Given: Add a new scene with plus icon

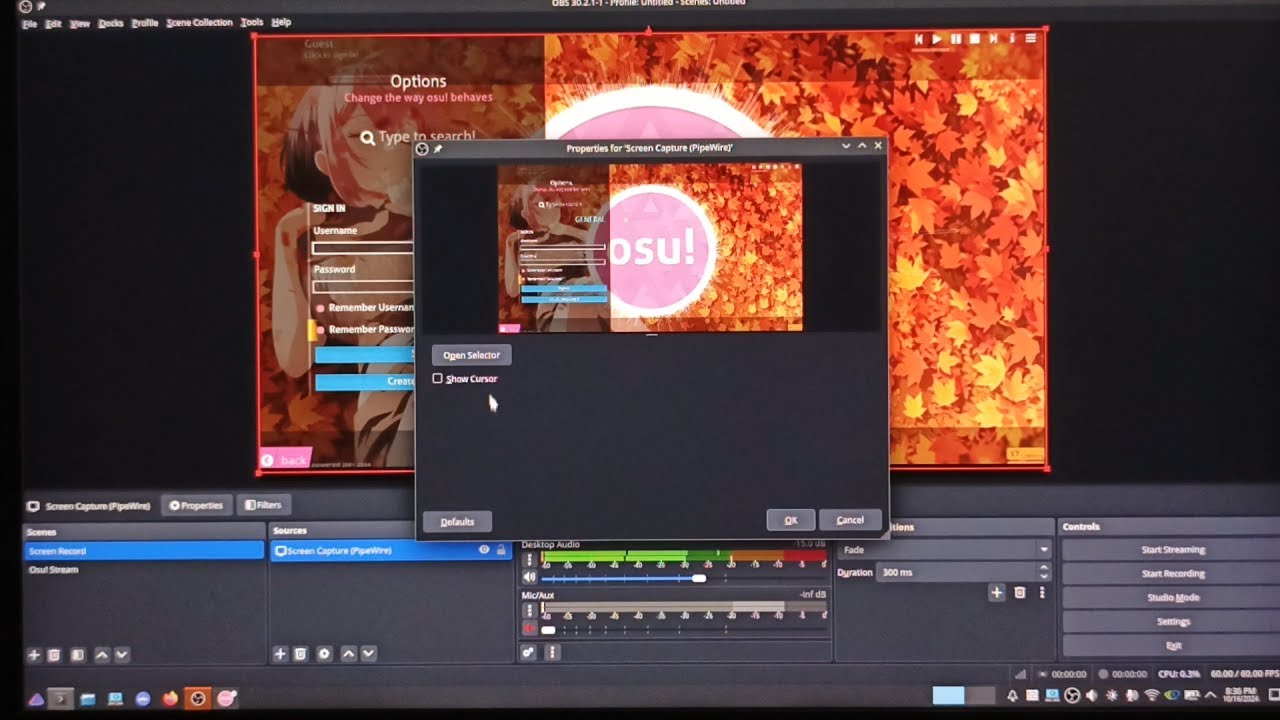Looking at the screenshot, I should [x=34, y=655].
